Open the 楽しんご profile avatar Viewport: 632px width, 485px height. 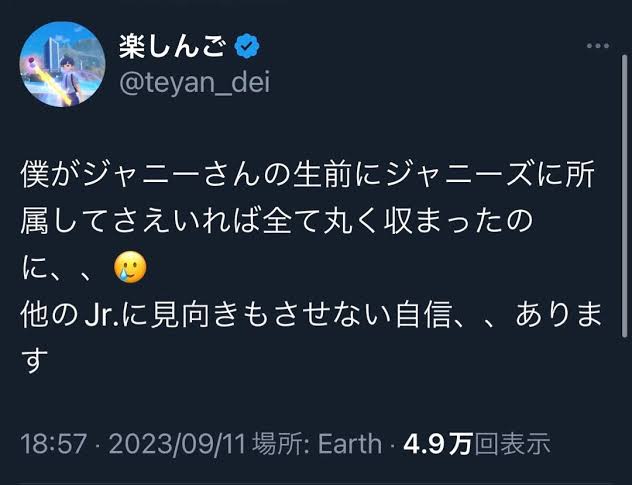pos(62,64)
